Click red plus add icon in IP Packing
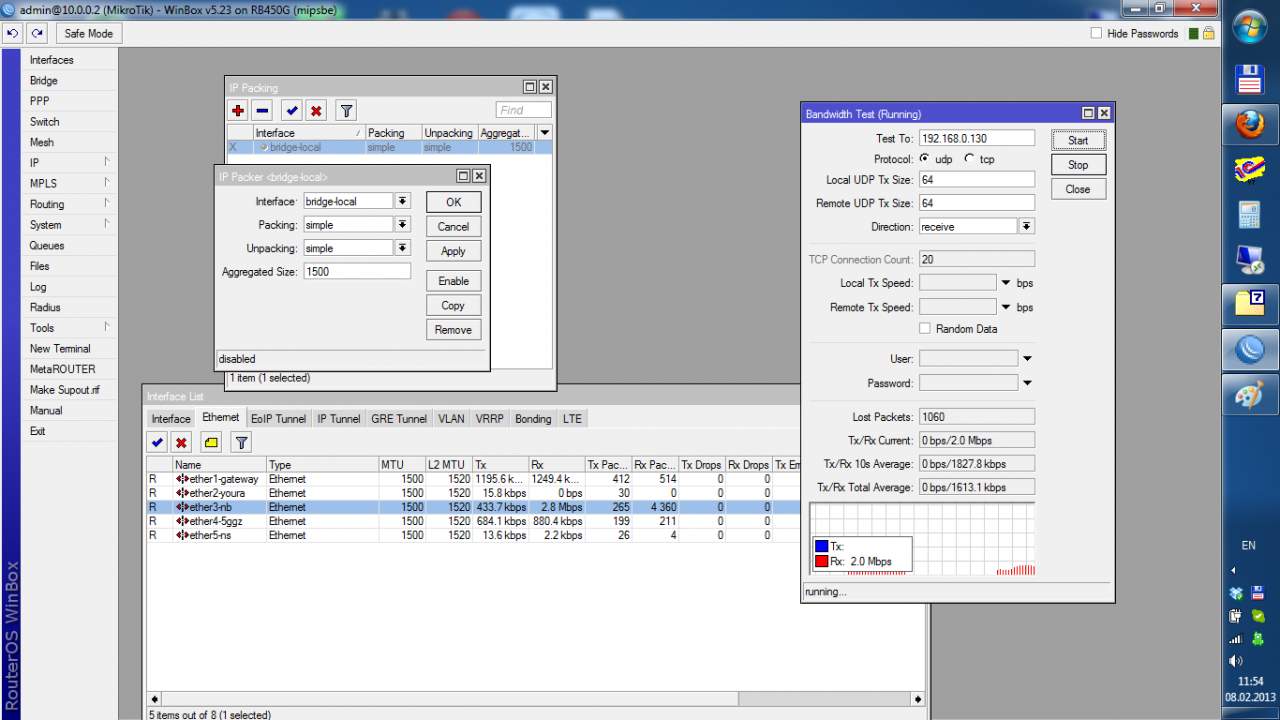This screenshot has height=720, width=1280. click(x=238, y=111)
